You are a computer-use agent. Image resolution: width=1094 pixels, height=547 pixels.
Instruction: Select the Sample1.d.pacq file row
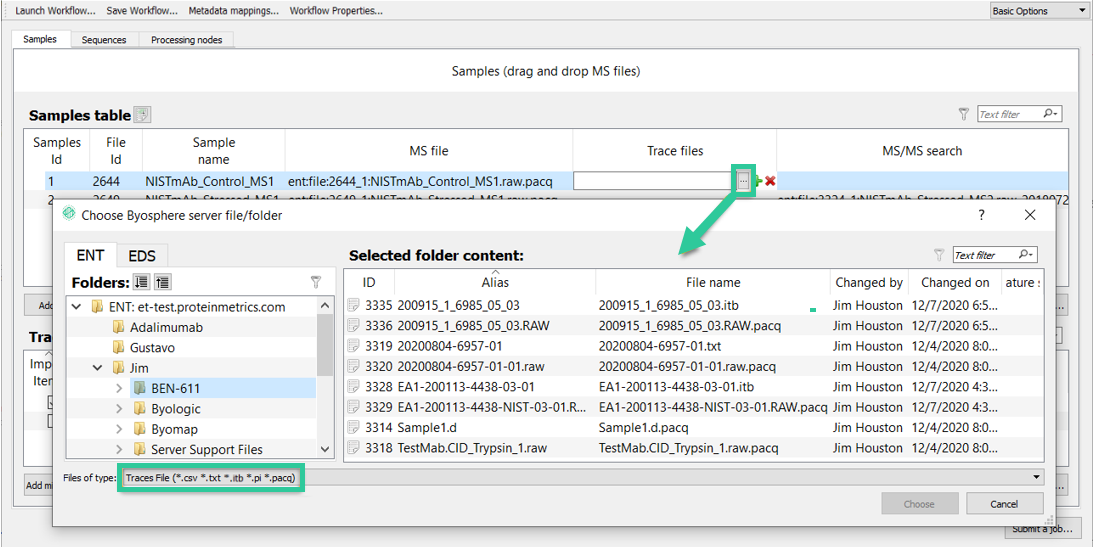tap(694, 428)
